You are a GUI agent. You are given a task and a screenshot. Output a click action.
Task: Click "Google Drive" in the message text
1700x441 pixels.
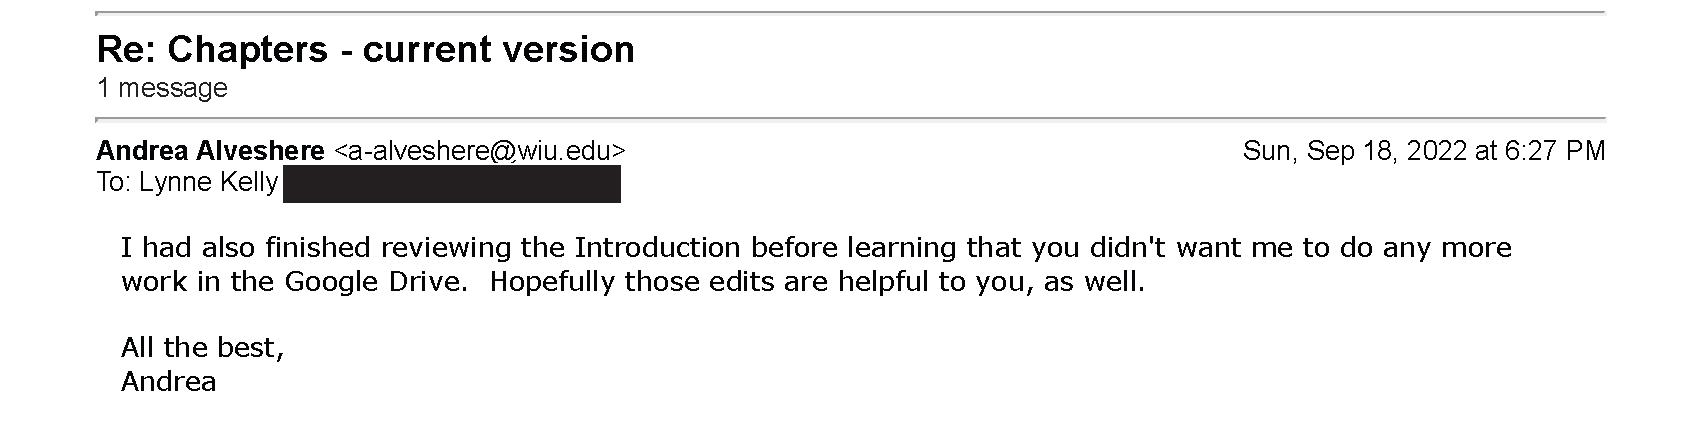click(375, 282)
